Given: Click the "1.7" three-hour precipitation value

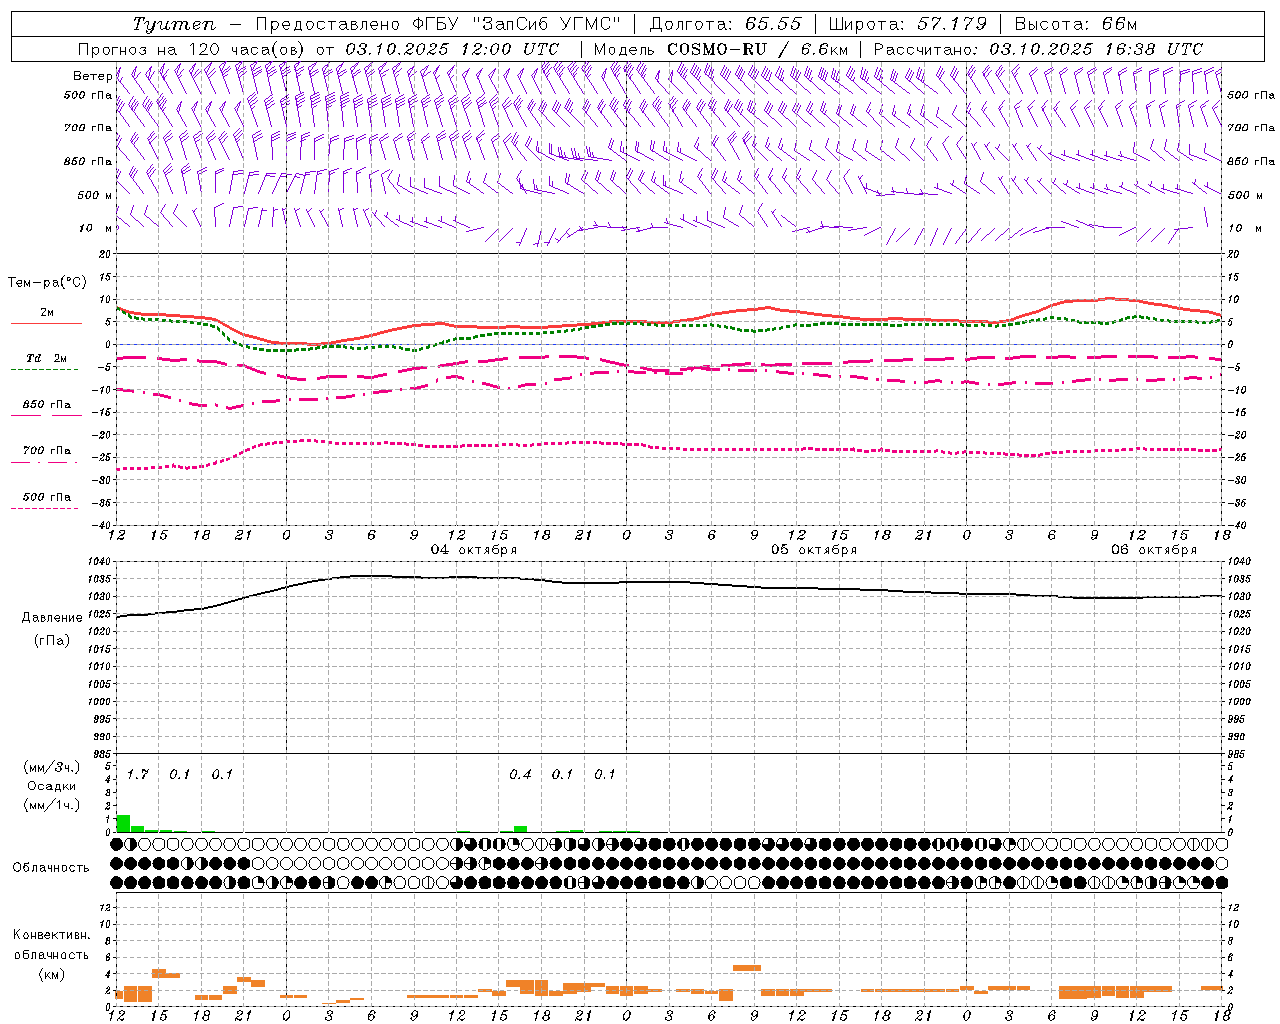Looking at the screenshot, I should pyautogui.click(x=138, y=774).
